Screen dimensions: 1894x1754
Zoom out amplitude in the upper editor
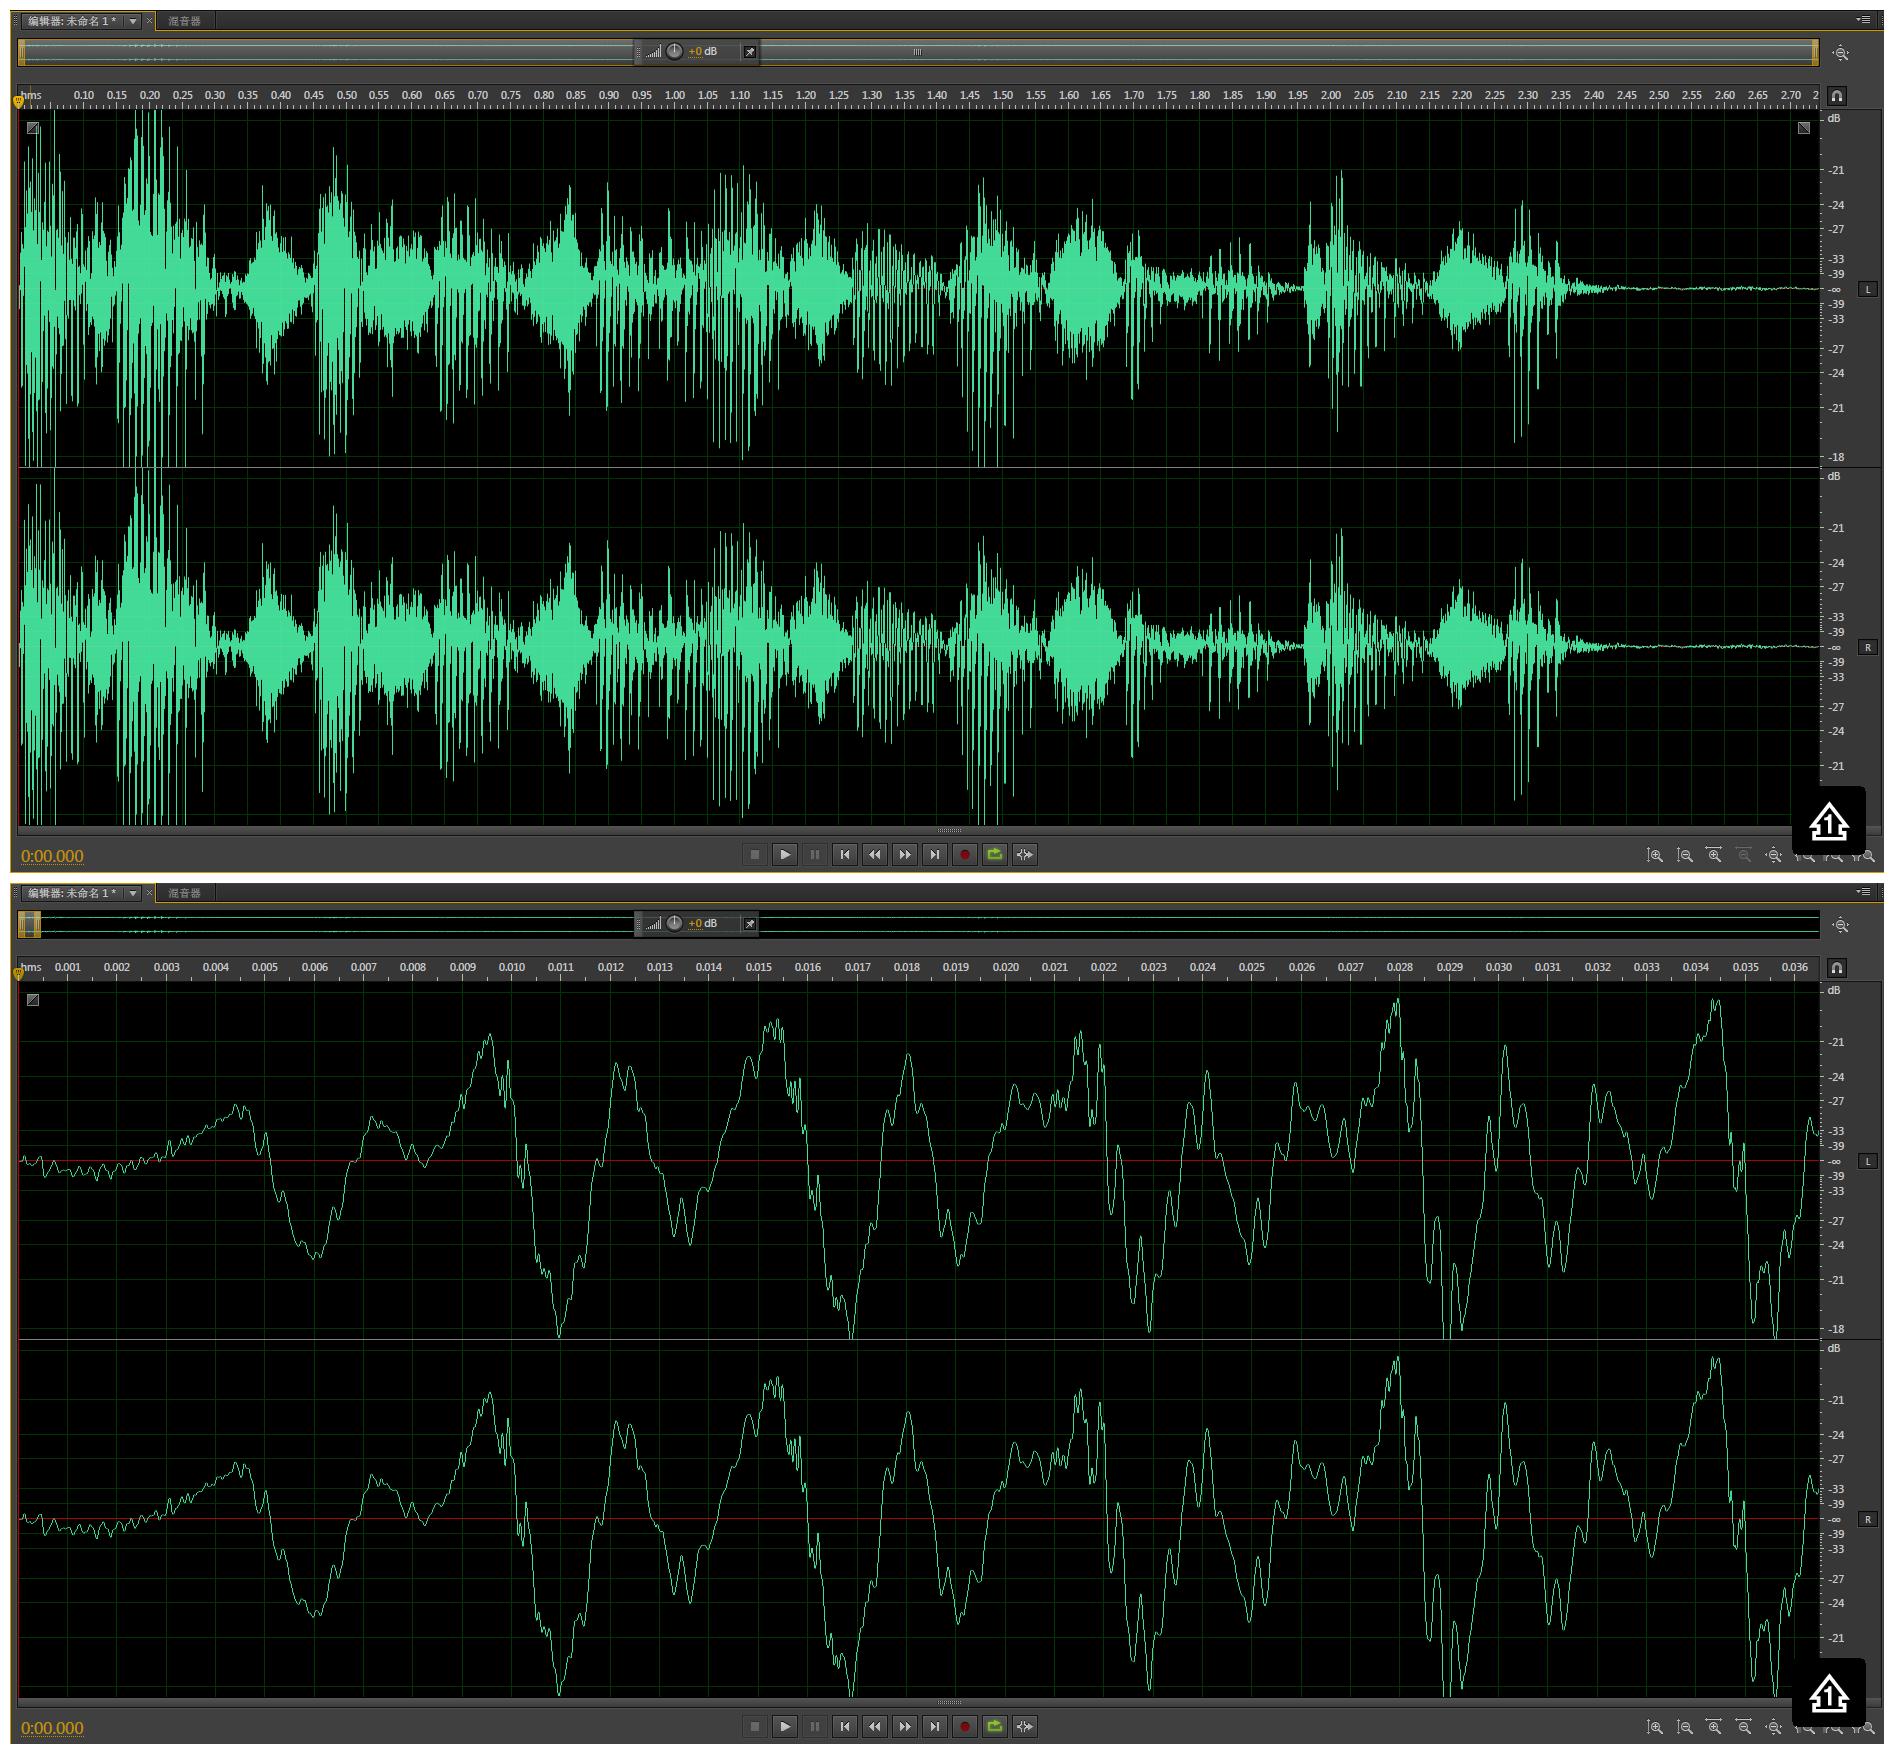tap(1685, 855)
